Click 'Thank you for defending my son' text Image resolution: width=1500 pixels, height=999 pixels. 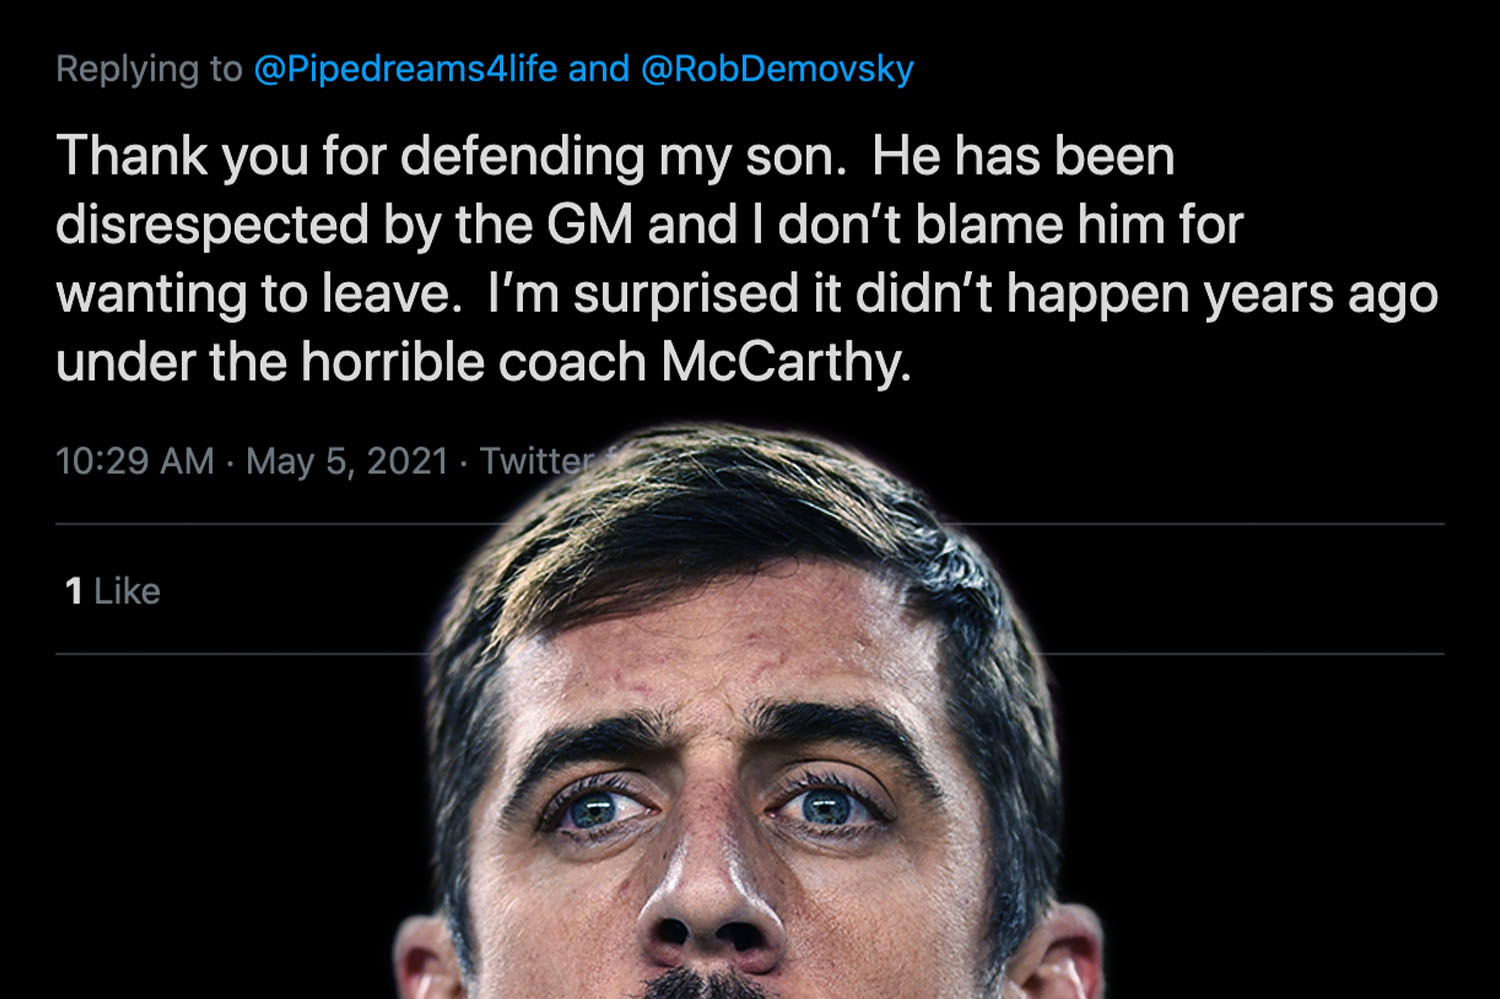click(x=450, y=157)
